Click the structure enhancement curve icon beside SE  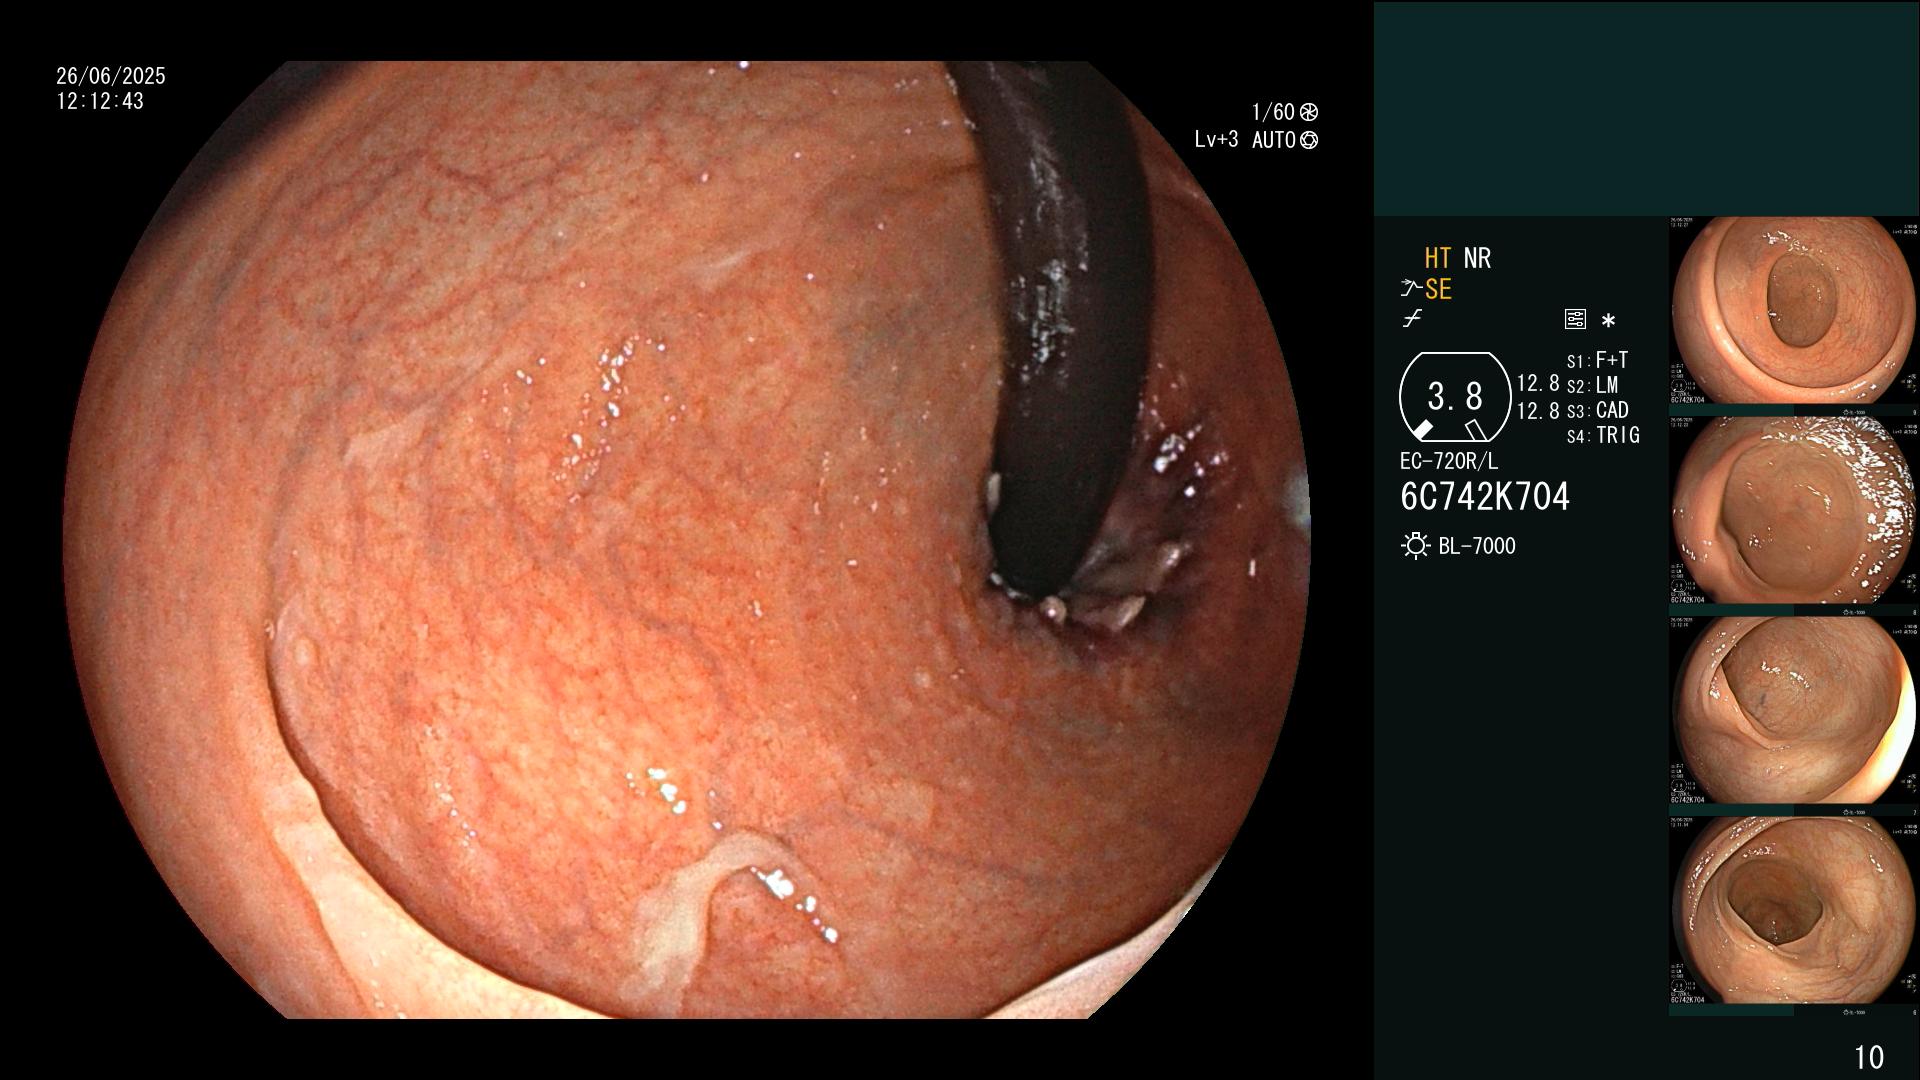tap(1411, 289)
